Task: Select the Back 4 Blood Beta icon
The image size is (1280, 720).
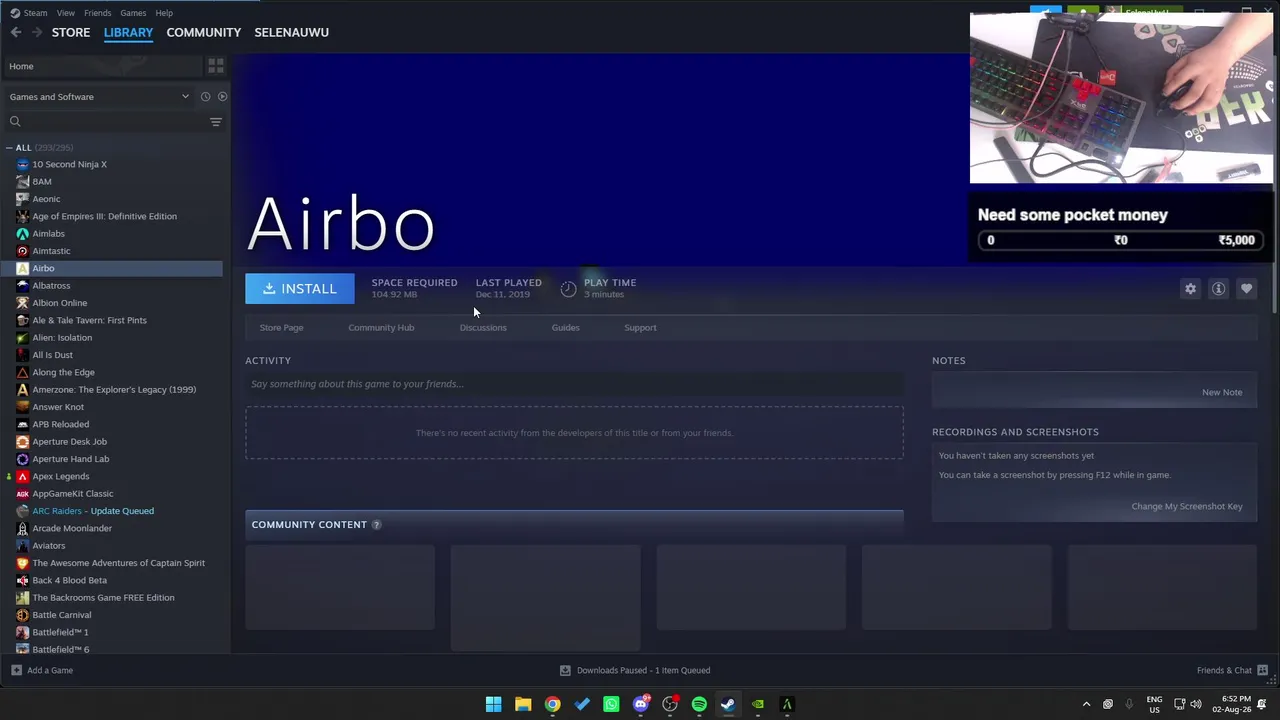Action: pyautogui.click(x=22, y=580)
